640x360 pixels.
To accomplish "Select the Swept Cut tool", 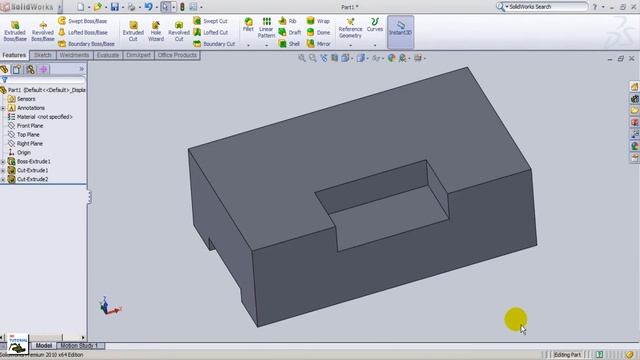I will [210, 21].
